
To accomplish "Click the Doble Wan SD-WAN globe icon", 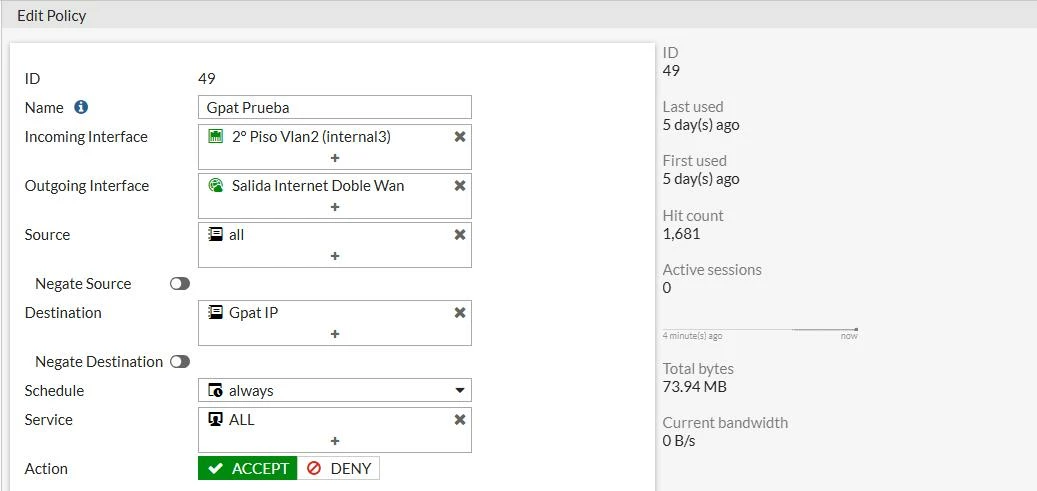I will (x=216, y=186).
